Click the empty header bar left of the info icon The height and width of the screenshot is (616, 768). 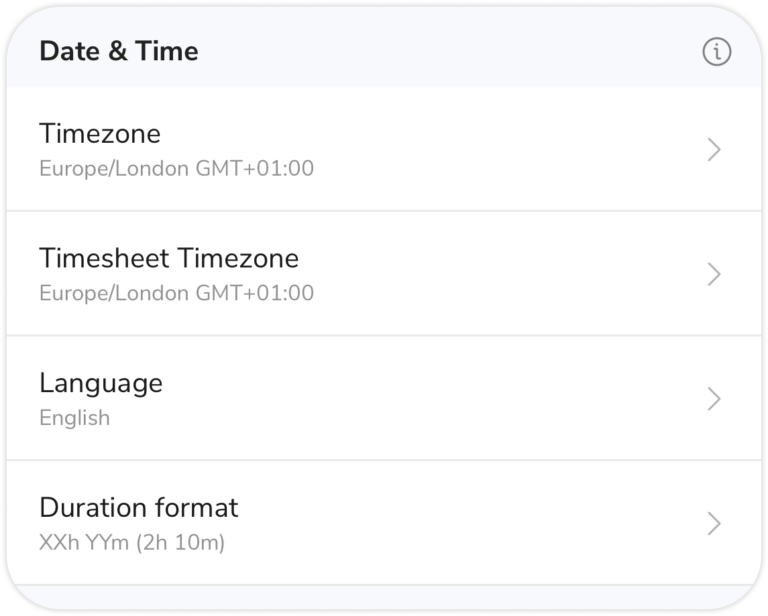450,52
